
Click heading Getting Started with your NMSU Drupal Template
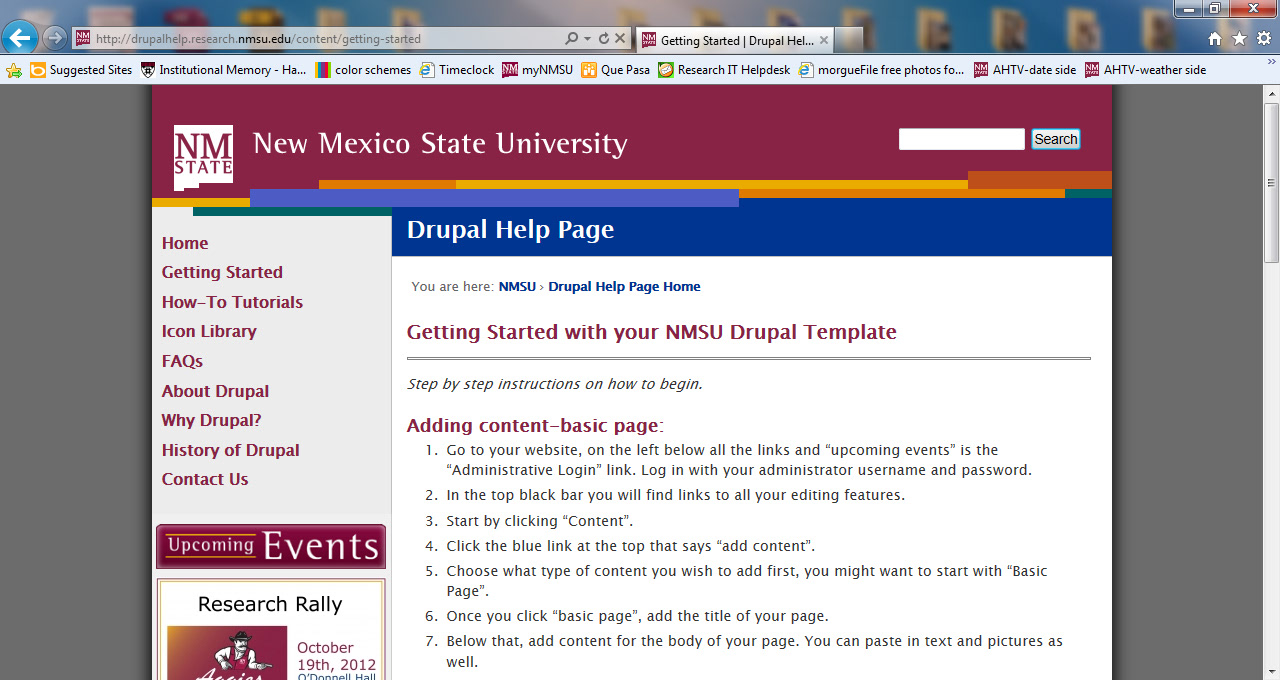click(652, 332)
